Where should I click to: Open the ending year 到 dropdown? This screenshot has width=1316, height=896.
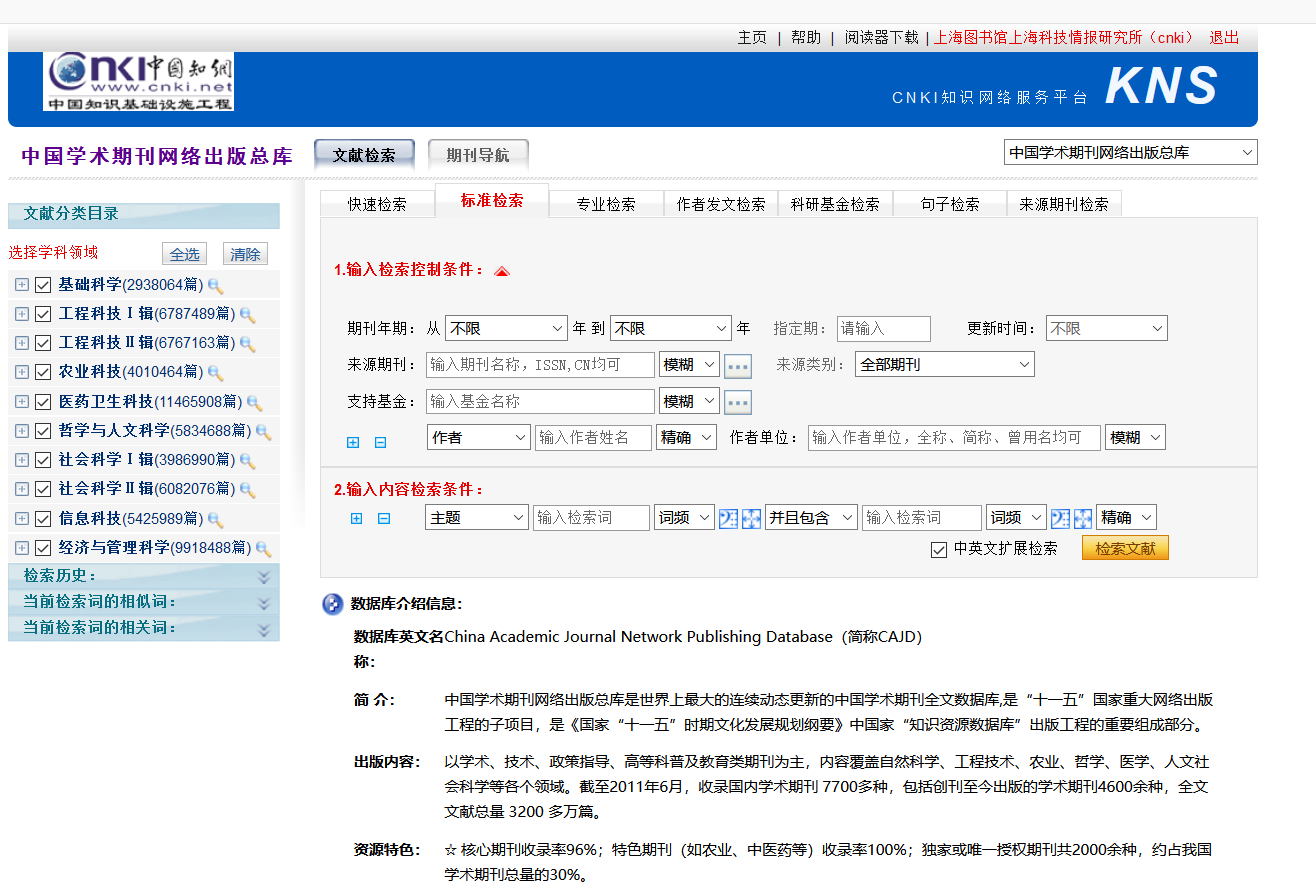click(671, 328)
